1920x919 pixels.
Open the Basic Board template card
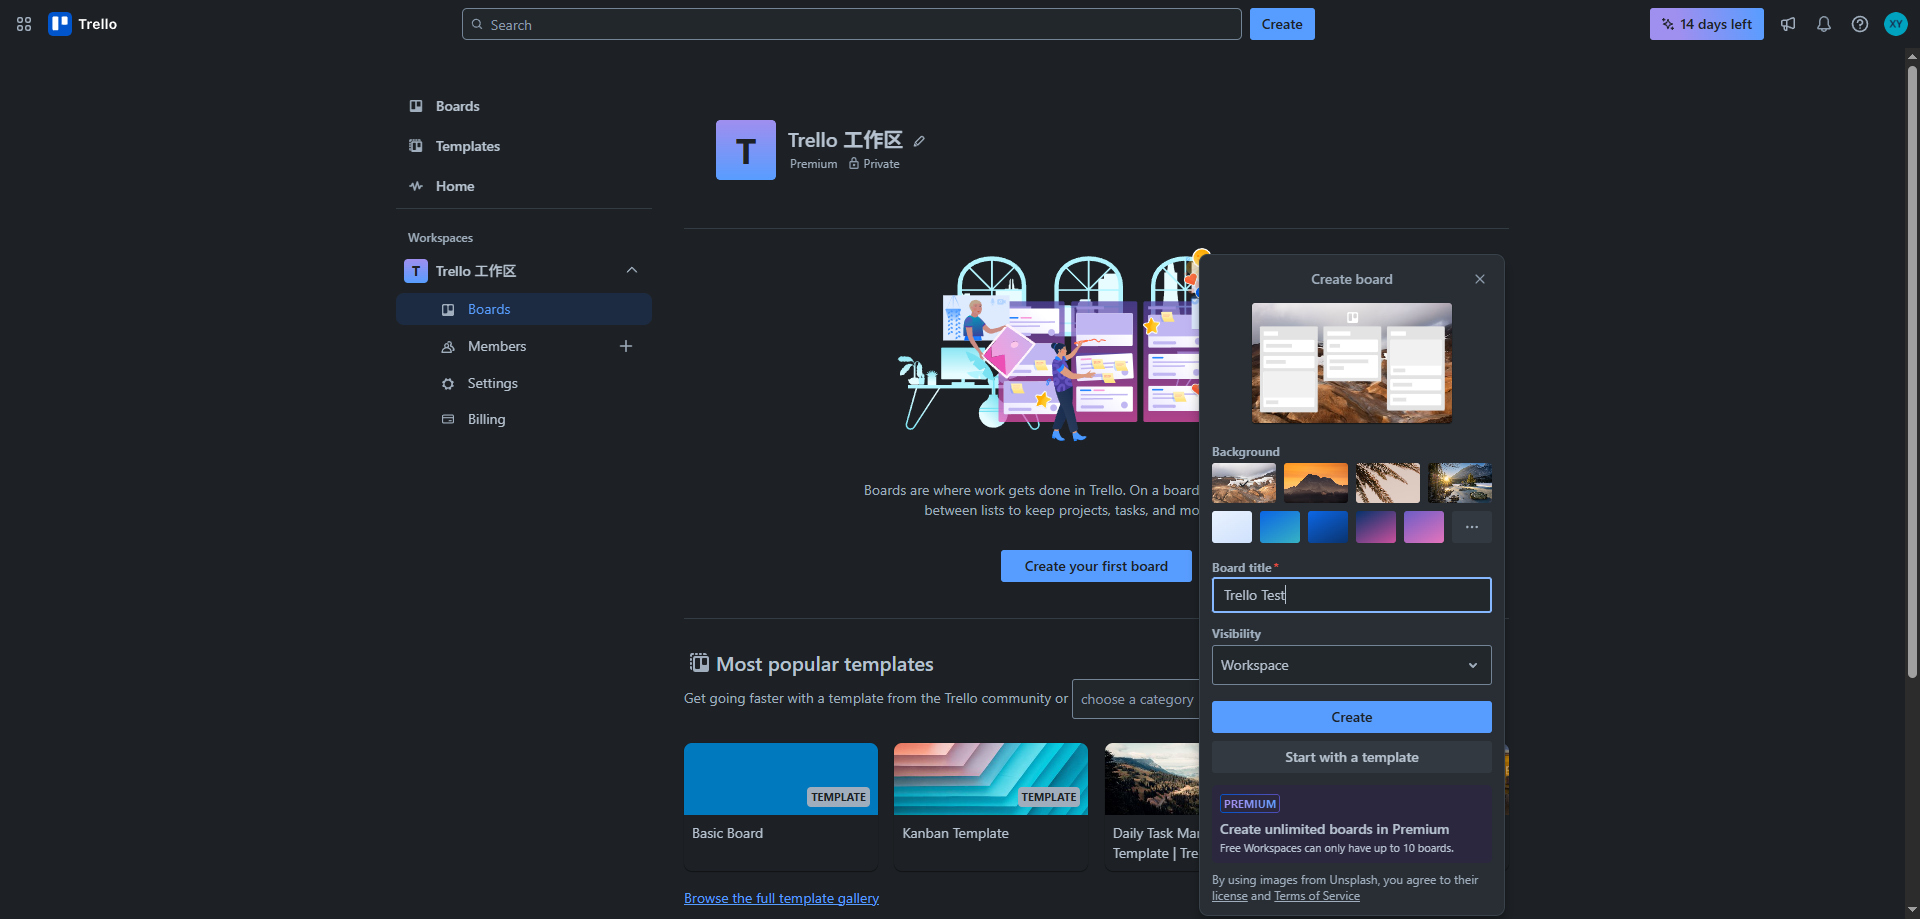pyautogui.click(x=781, y=807)
